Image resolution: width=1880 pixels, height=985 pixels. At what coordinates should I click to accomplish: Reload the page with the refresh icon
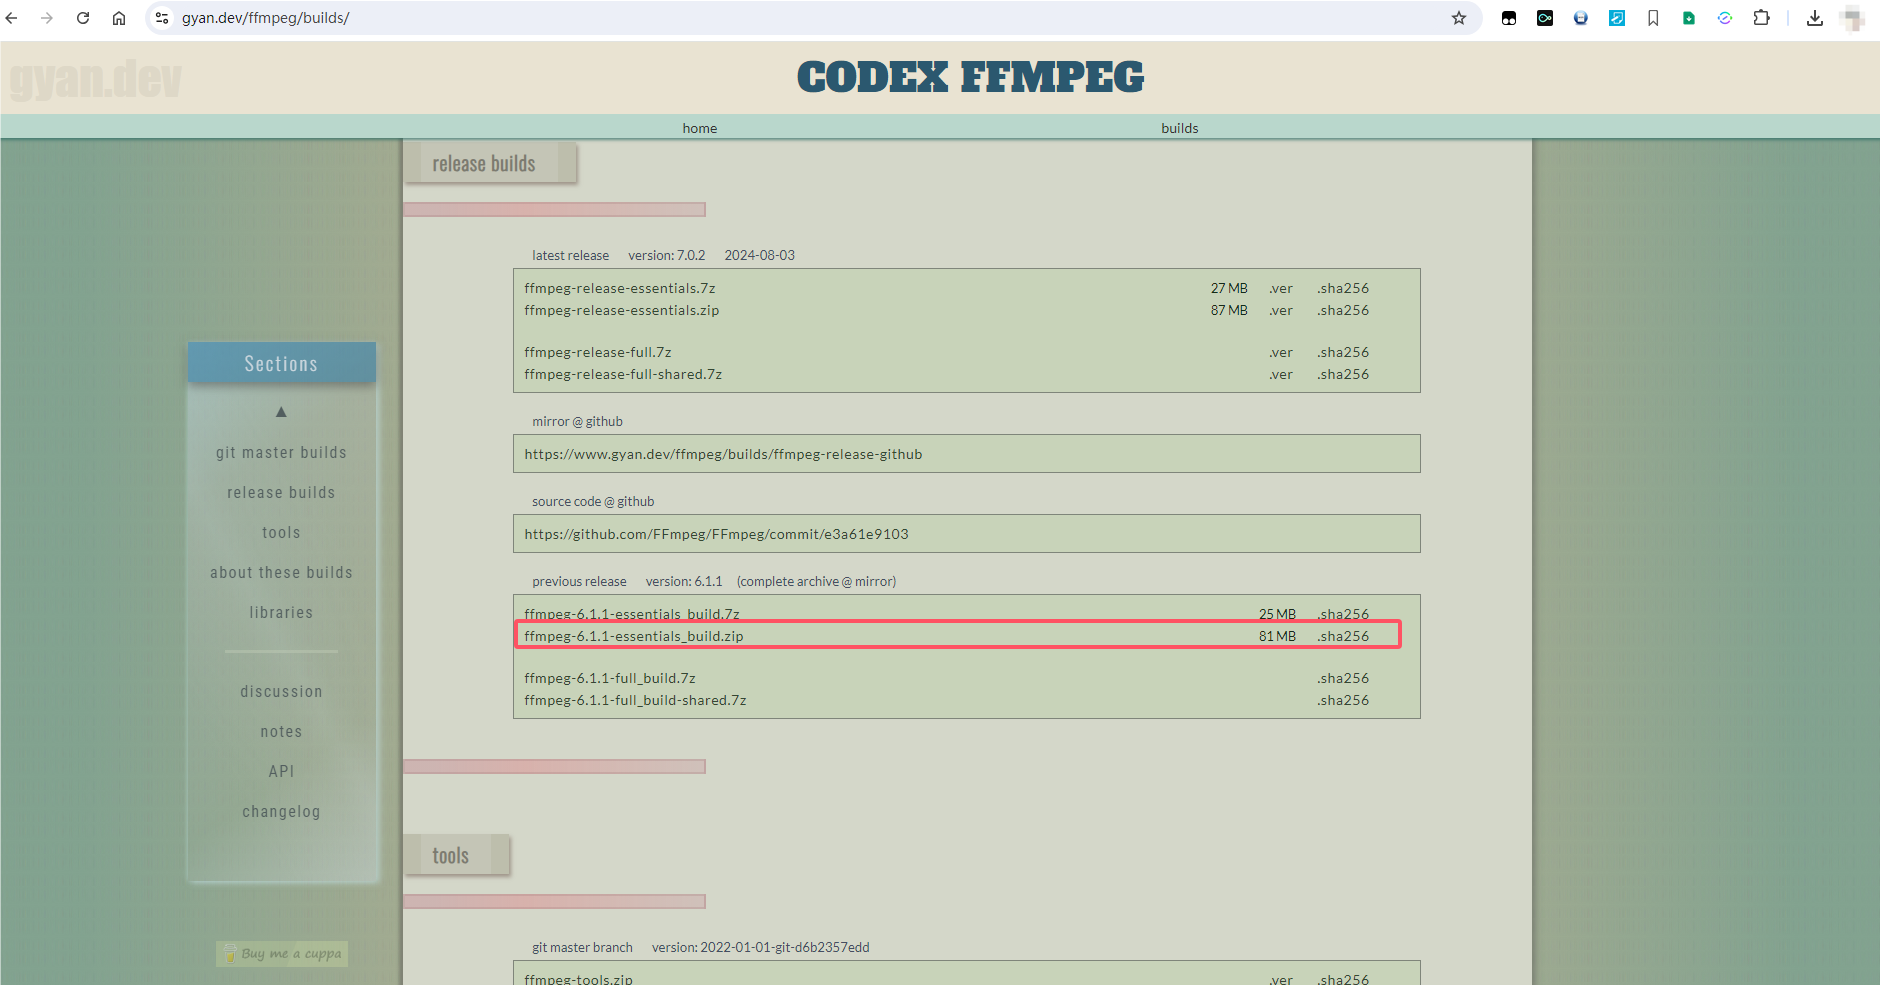(x=83, y=18)
